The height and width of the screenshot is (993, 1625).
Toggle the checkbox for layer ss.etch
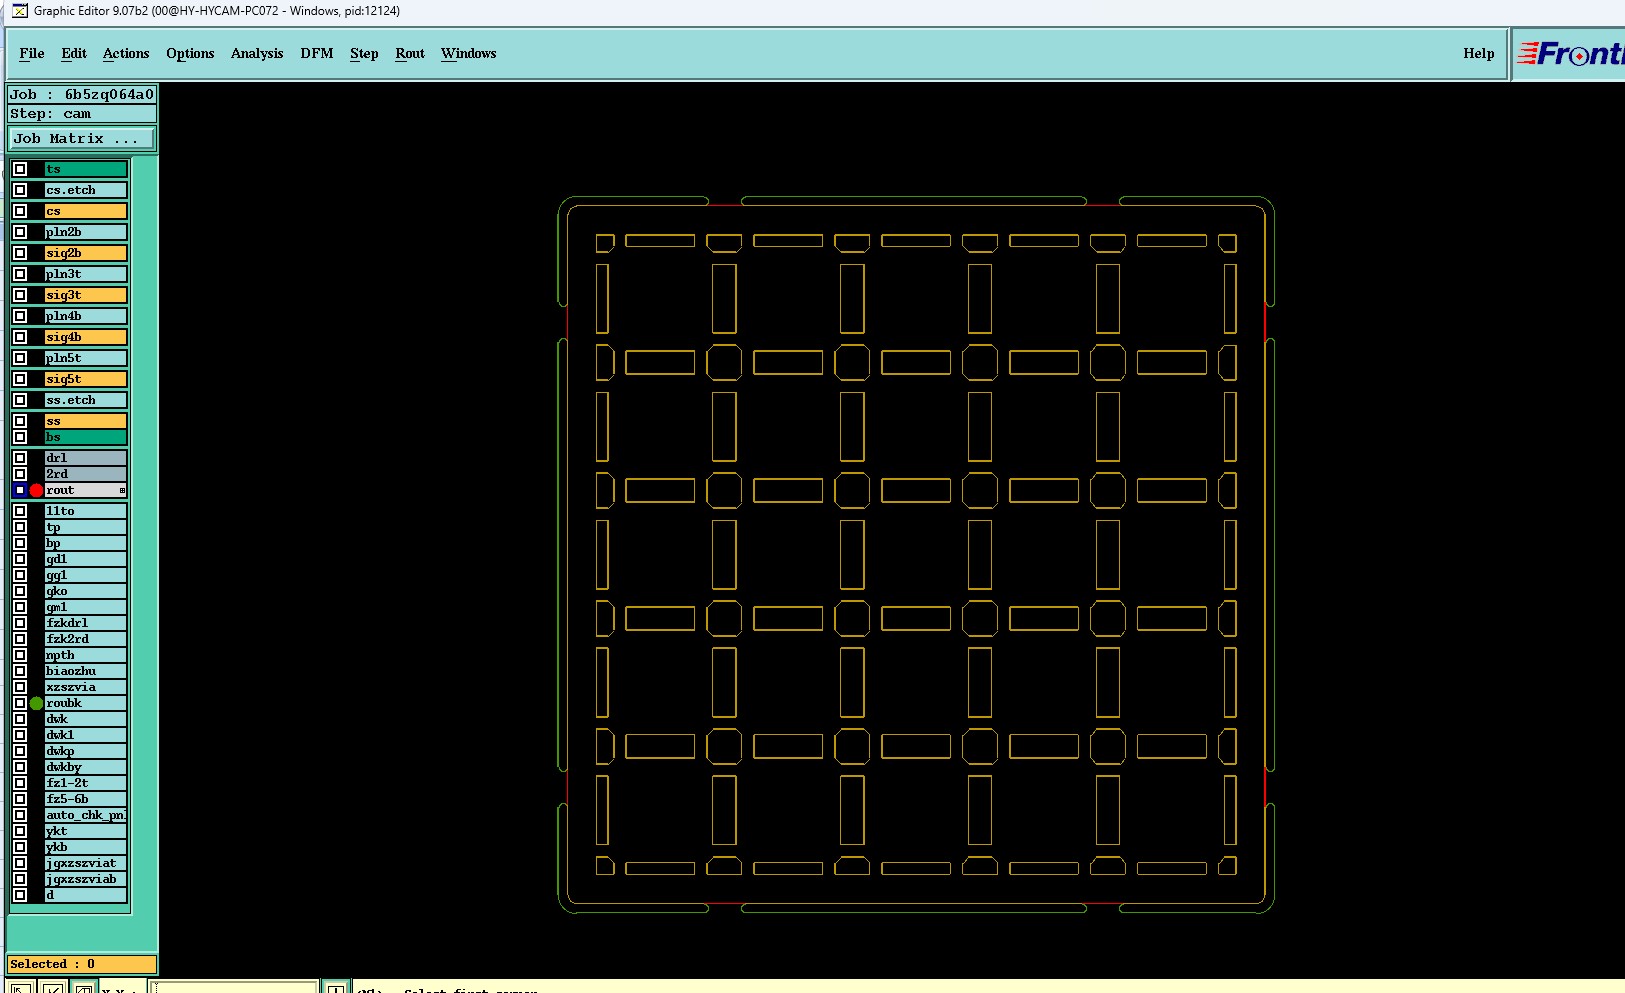20,400
